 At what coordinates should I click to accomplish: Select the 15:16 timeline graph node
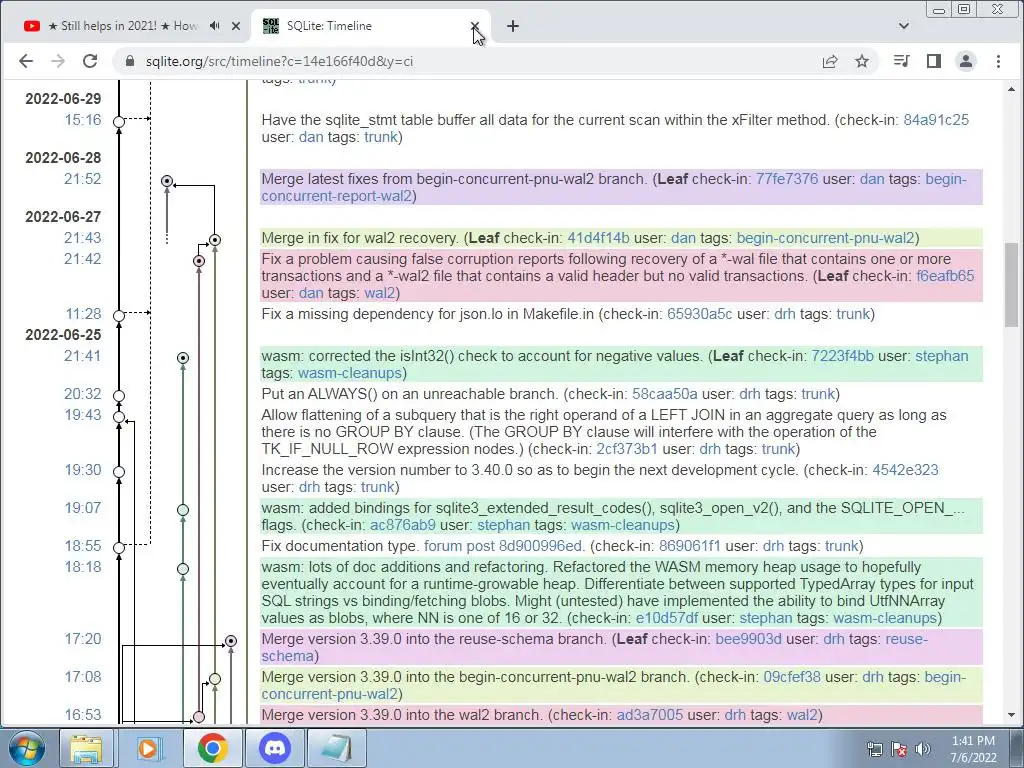119,121
